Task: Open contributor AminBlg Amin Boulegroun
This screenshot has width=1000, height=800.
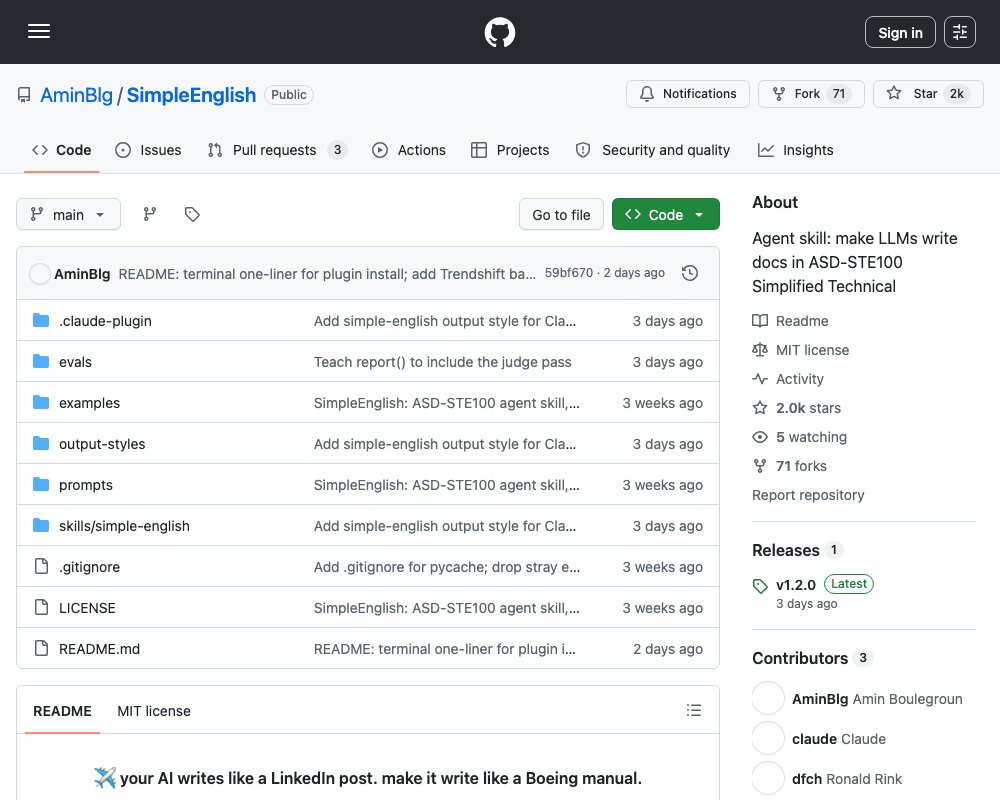Action: (877, 699)
